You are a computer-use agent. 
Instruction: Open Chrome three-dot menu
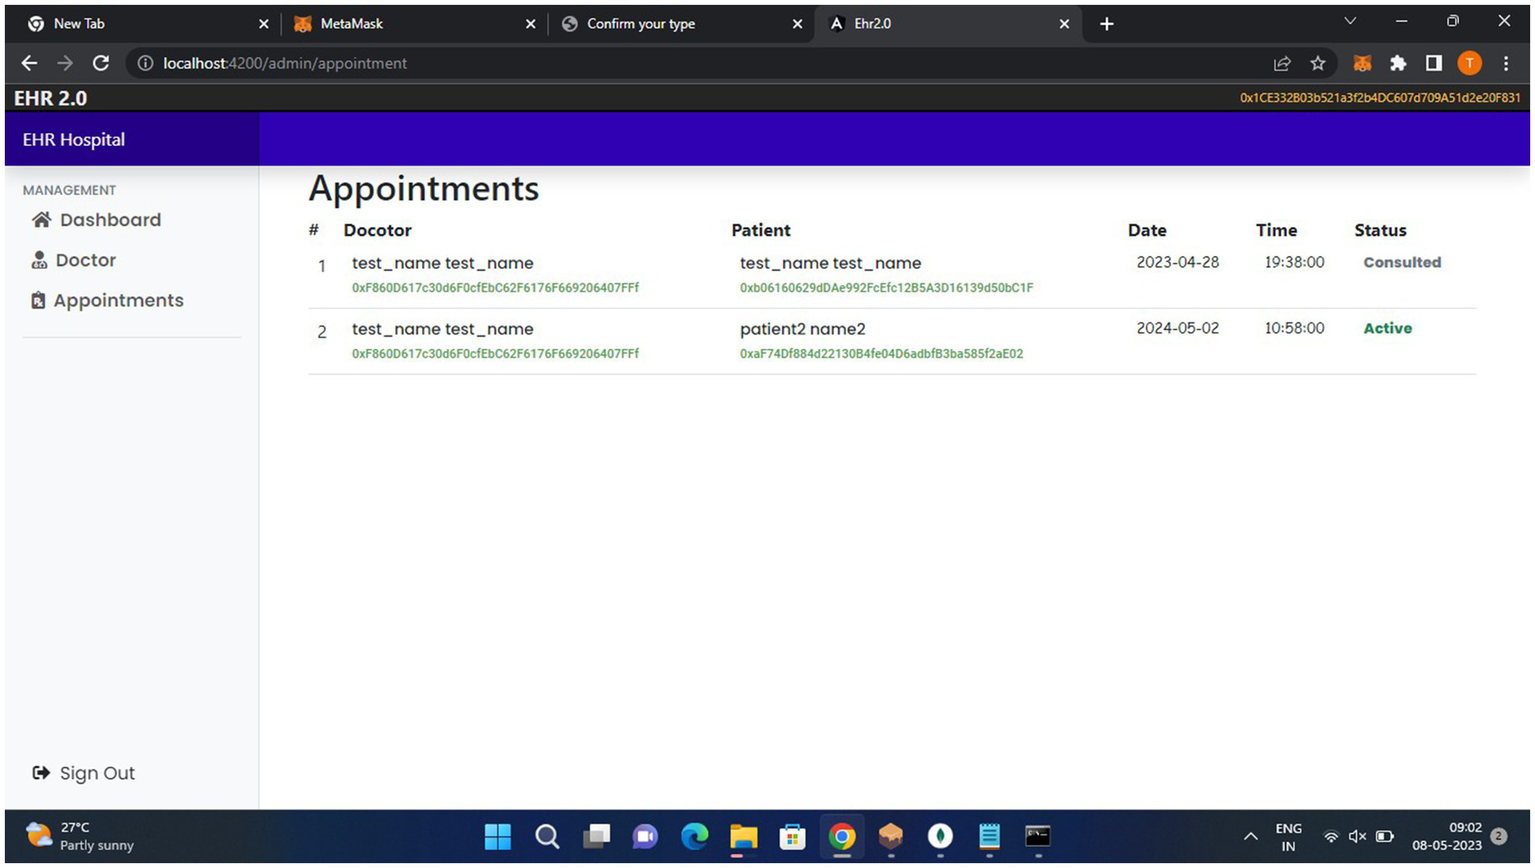coord(1505,63)
